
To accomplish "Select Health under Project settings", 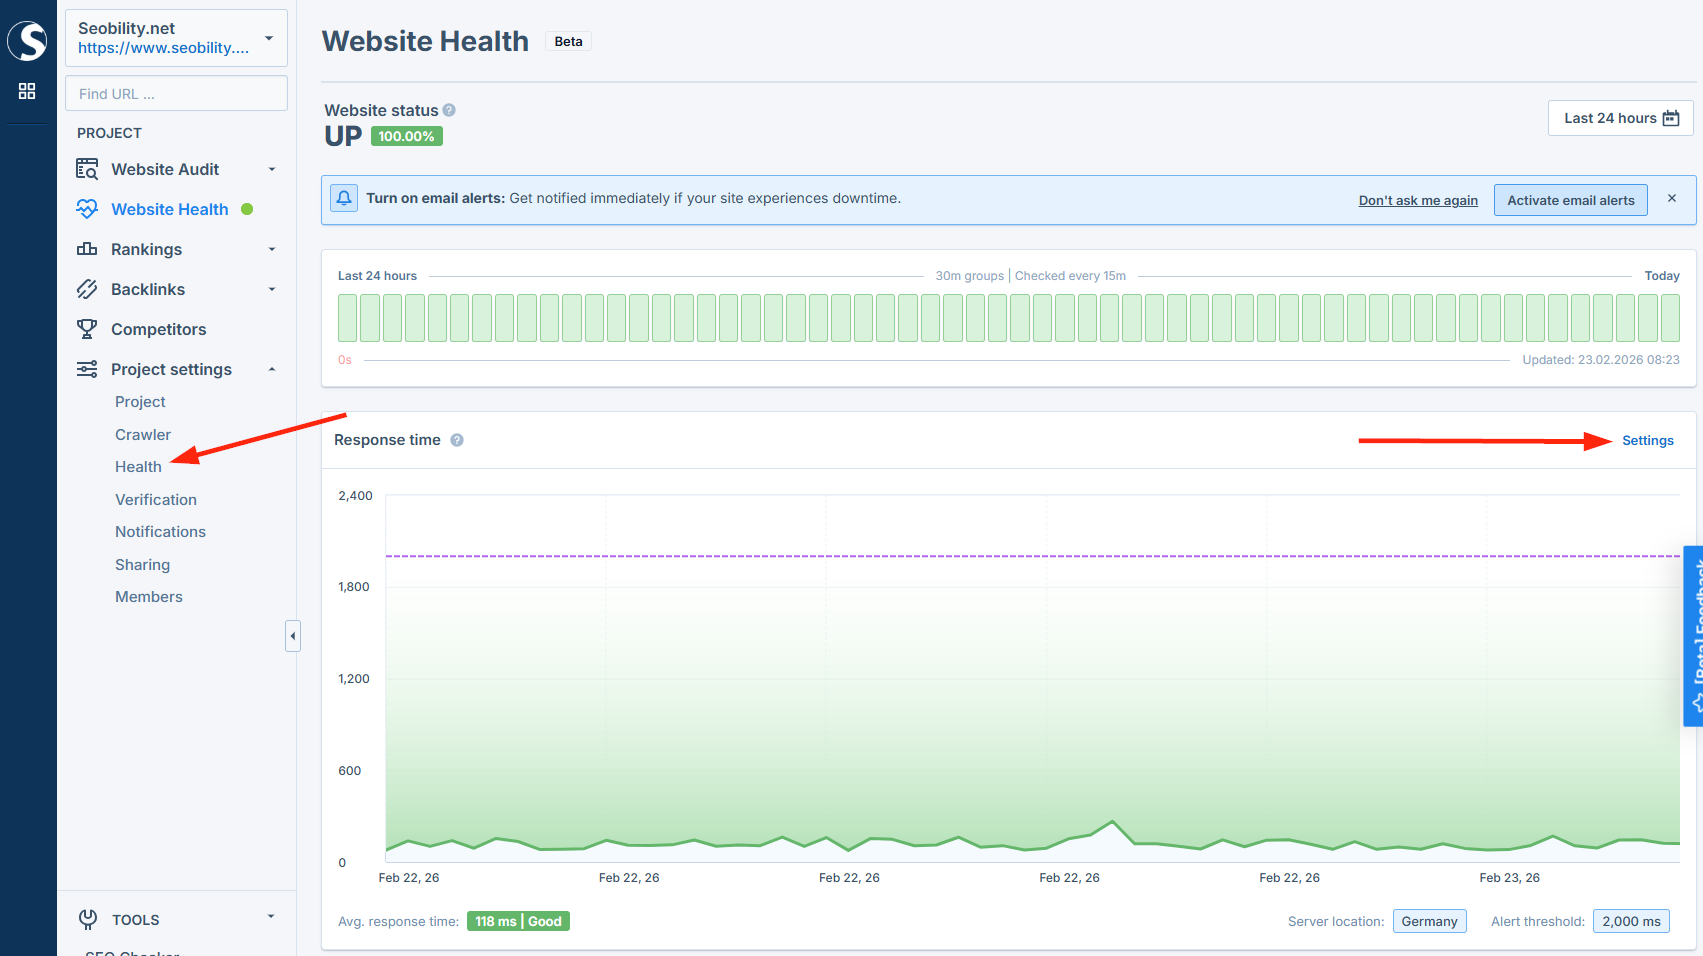I will (138, 466).
